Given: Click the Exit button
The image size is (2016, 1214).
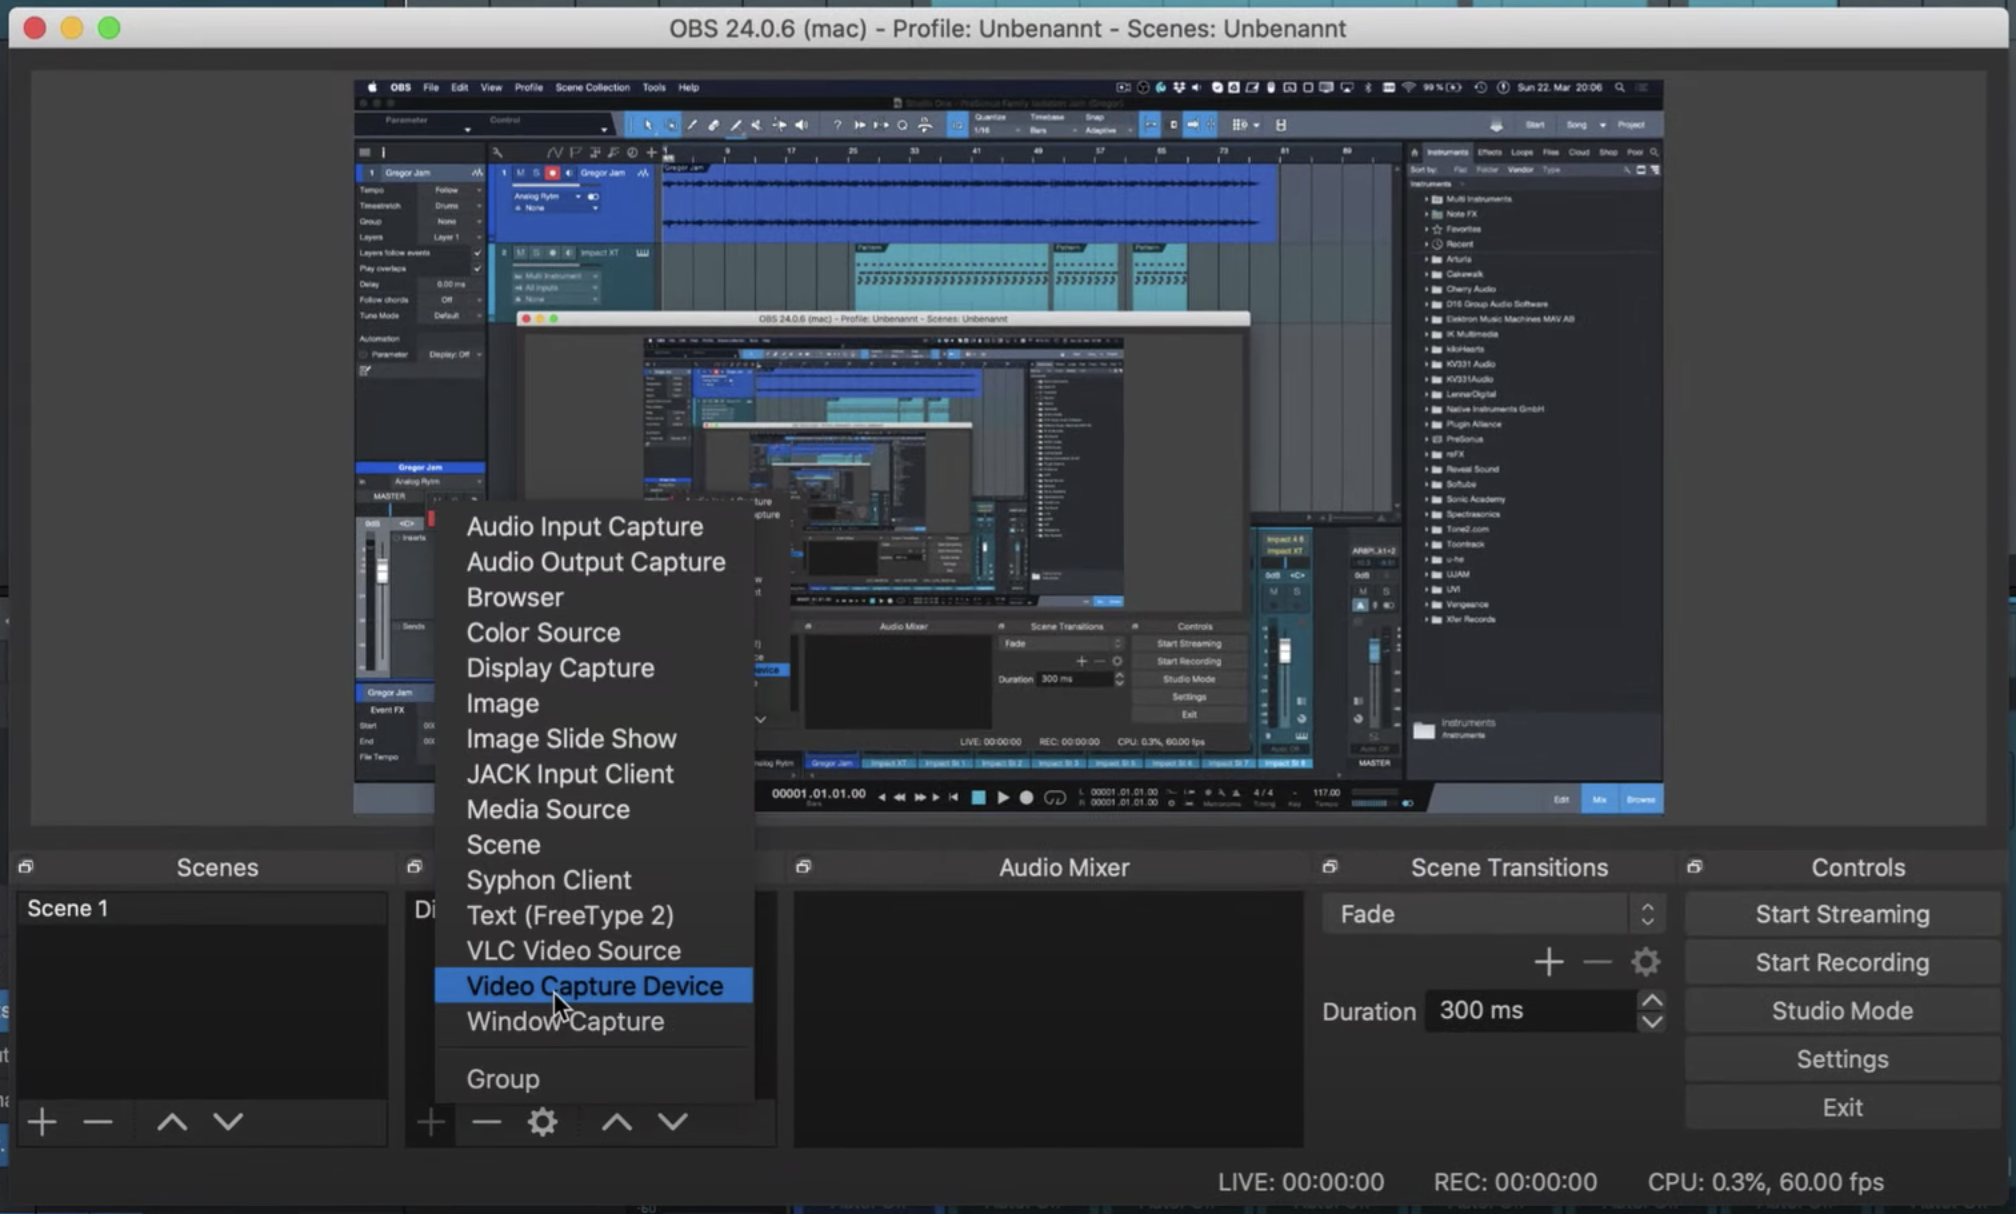Looking at the screenshot, I should click(1842, 1107).
